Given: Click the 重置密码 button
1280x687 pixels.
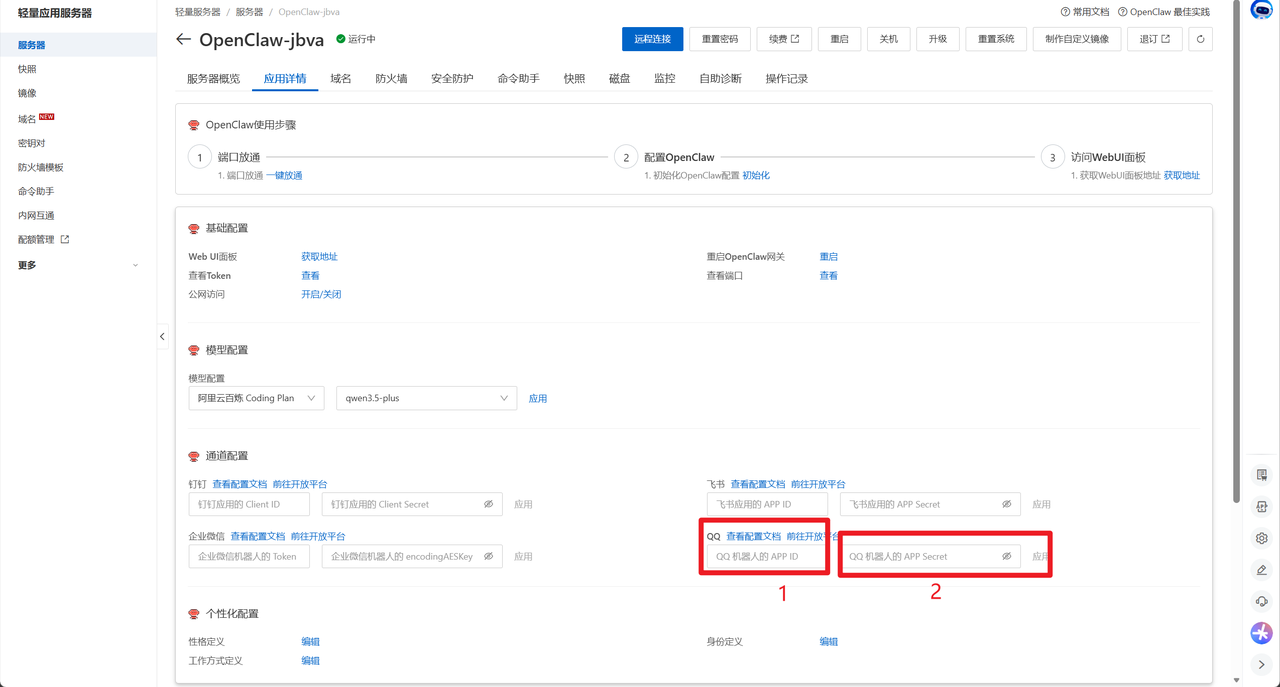Looking at the screenshot, I should pos(720,39).
